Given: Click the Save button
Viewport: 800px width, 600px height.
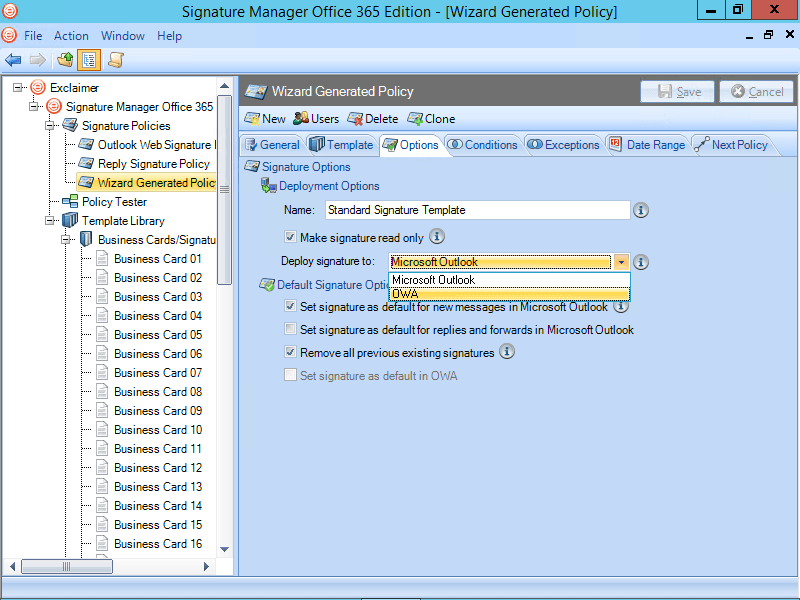Looking at the screenshot, I should 677,91.
